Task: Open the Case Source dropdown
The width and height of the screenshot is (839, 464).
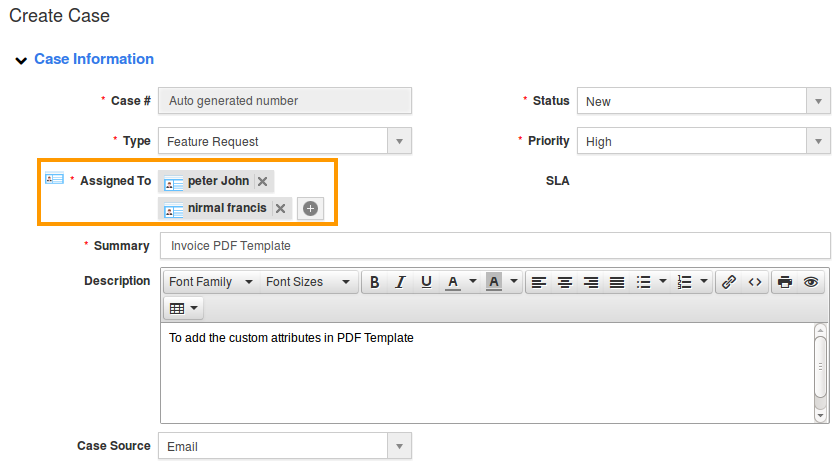Action: coord(284,446)
